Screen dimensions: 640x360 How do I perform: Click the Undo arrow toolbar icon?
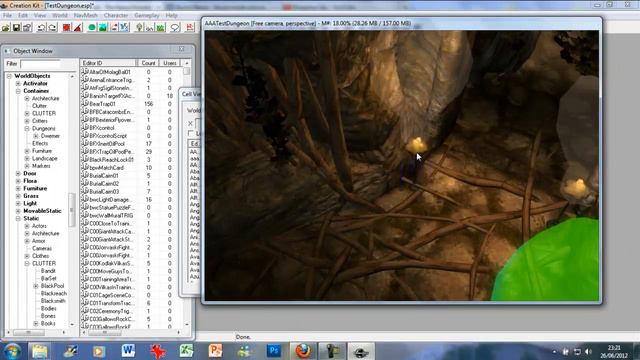(x=42, y=27)
